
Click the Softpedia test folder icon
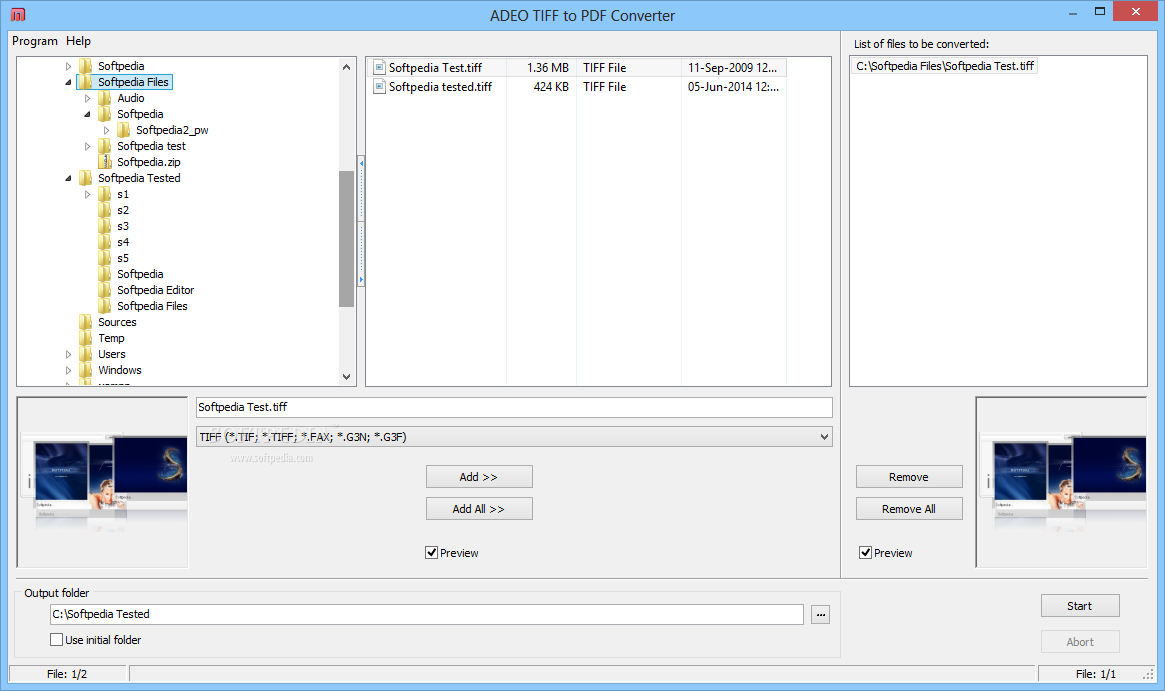point(105,146)
